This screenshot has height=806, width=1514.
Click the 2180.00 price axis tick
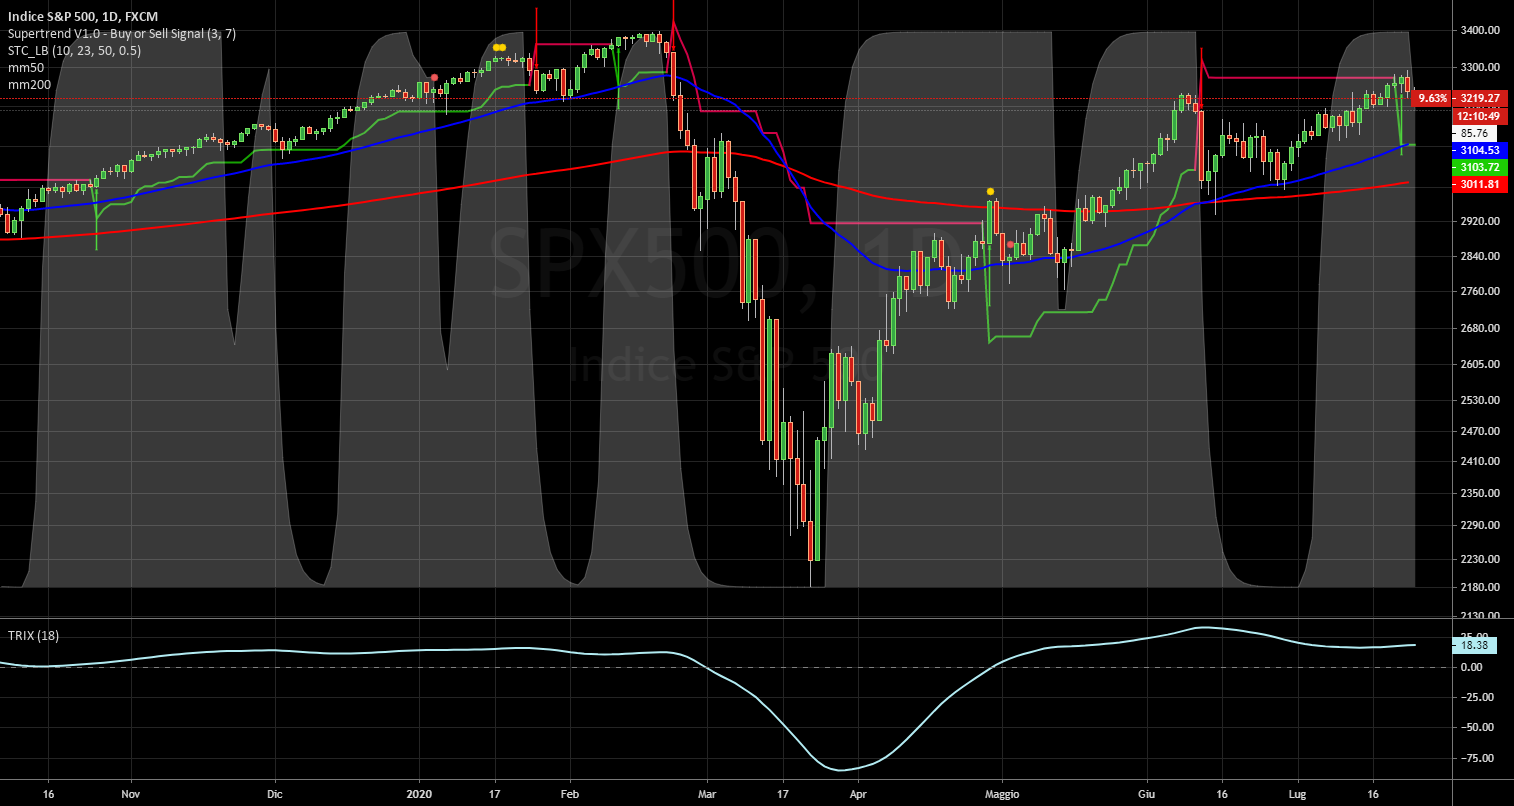[x=1479, y=586]
